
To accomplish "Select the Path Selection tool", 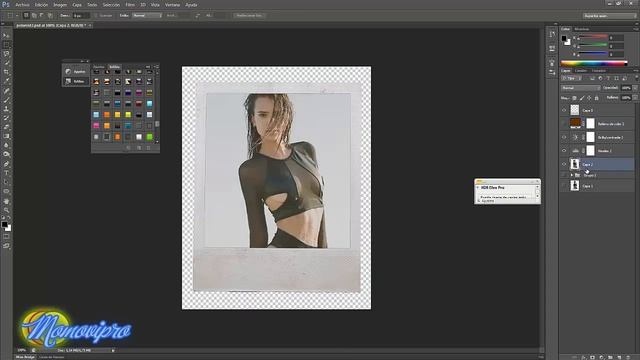I will click(6, 182).
